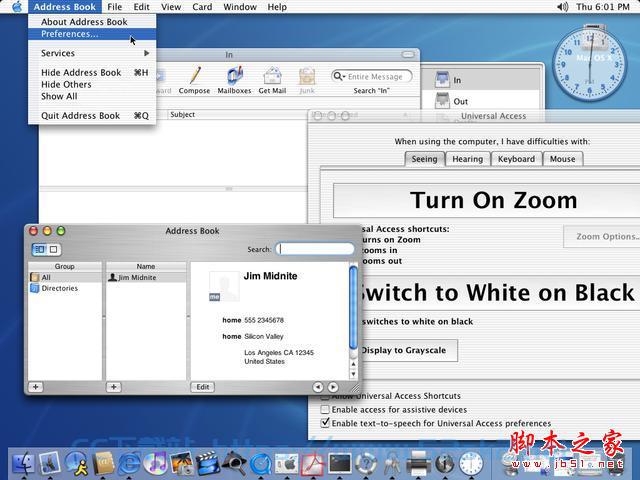The height and width of the screenshot is (480, 640).
Task: Go to previous card arrow in Address Book
Action: (x=318, y=387)
